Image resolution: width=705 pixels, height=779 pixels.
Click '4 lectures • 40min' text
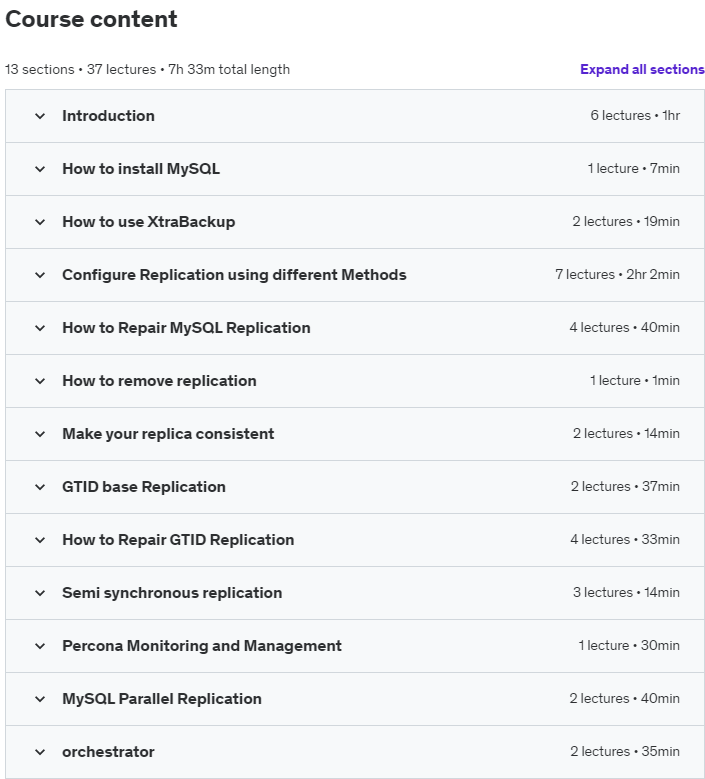click(625, 327)
